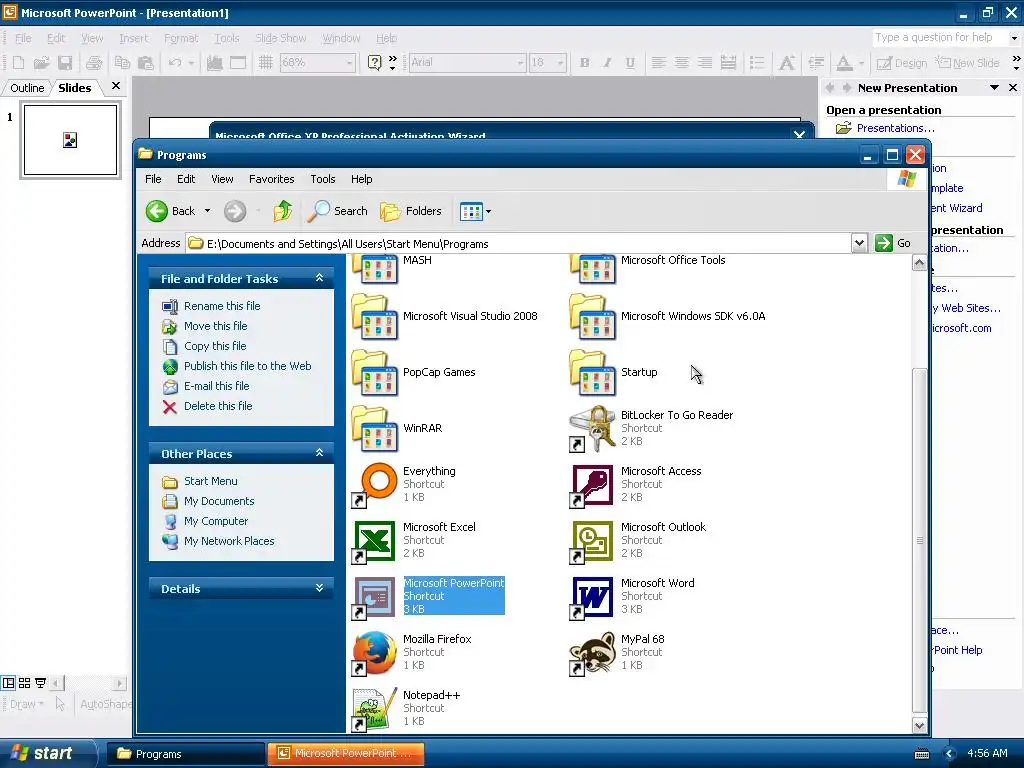1024x768 pixels.
Task: Click Presentations... link in PowerPoint task pane
Action: click(896, 128)
